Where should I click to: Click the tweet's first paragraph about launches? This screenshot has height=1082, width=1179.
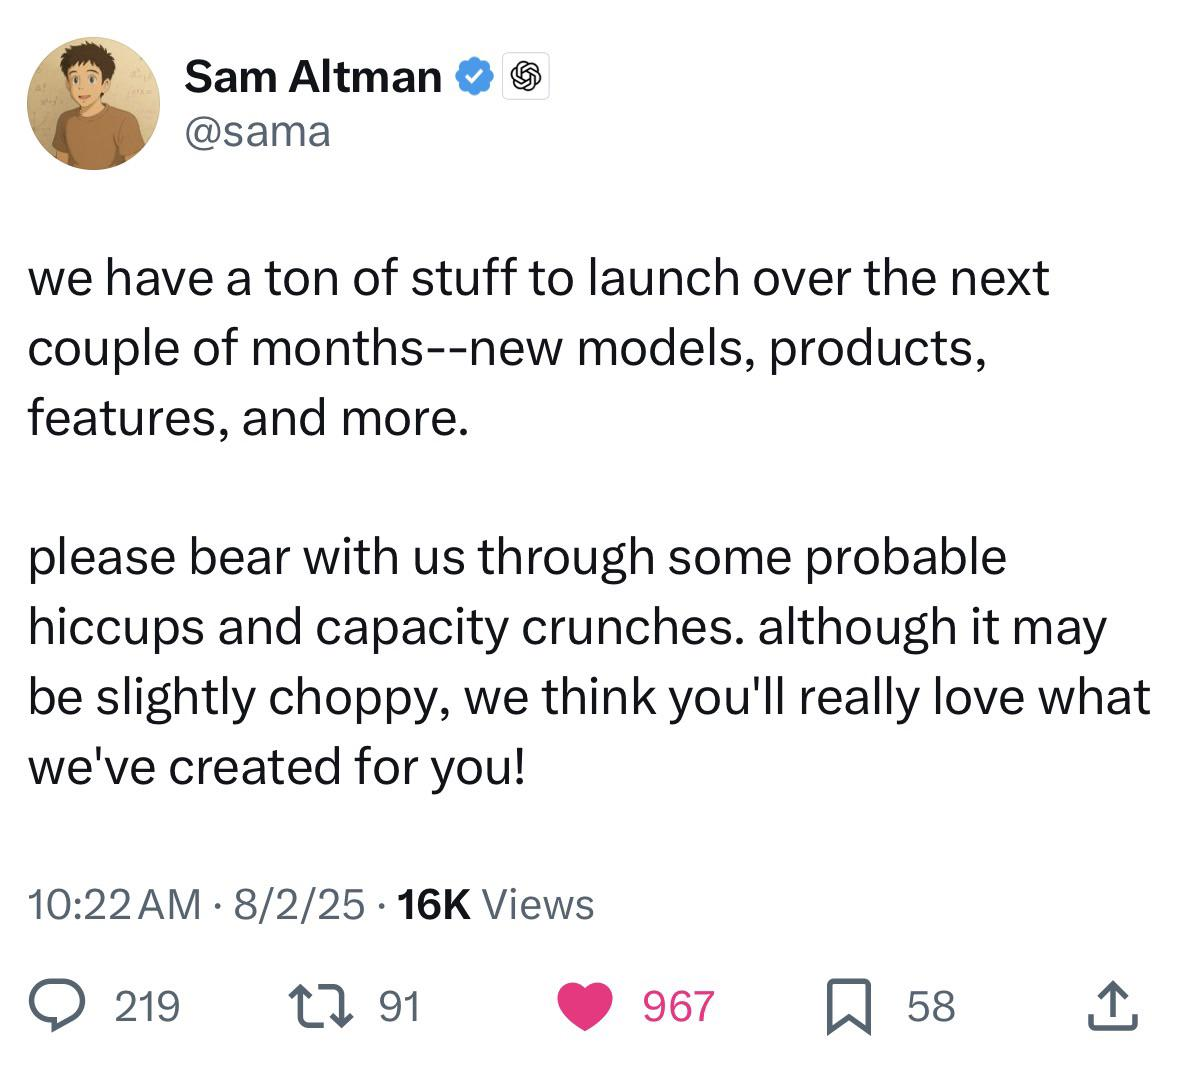click(538, 347)
